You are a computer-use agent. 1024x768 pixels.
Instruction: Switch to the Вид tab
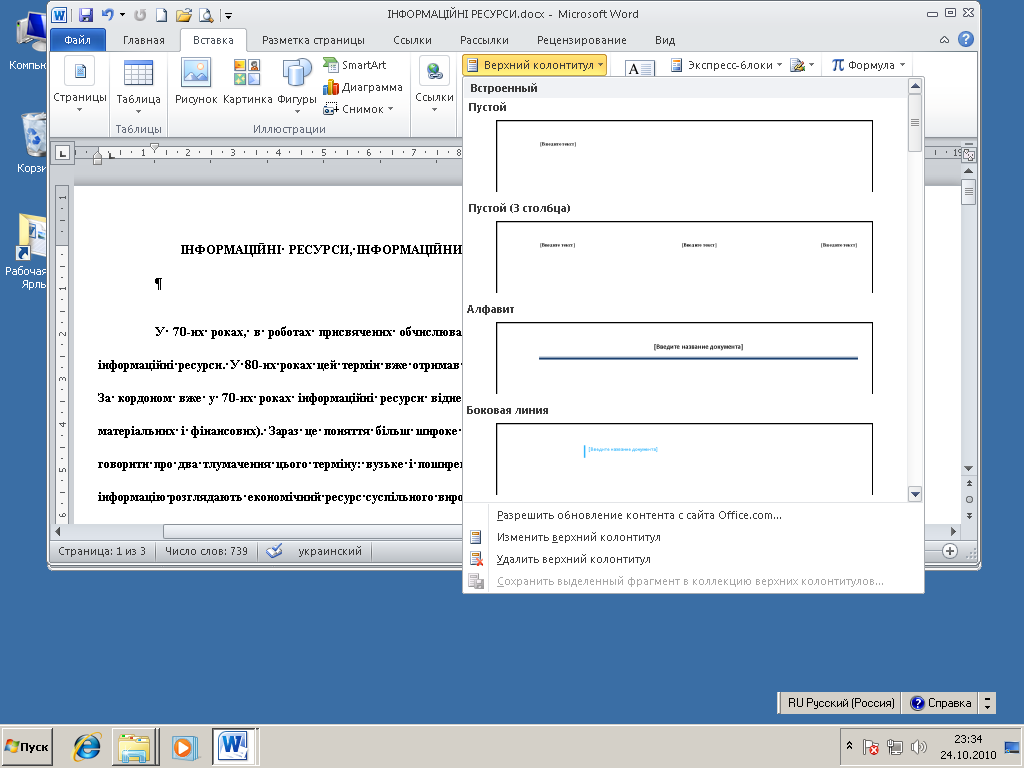665,40
